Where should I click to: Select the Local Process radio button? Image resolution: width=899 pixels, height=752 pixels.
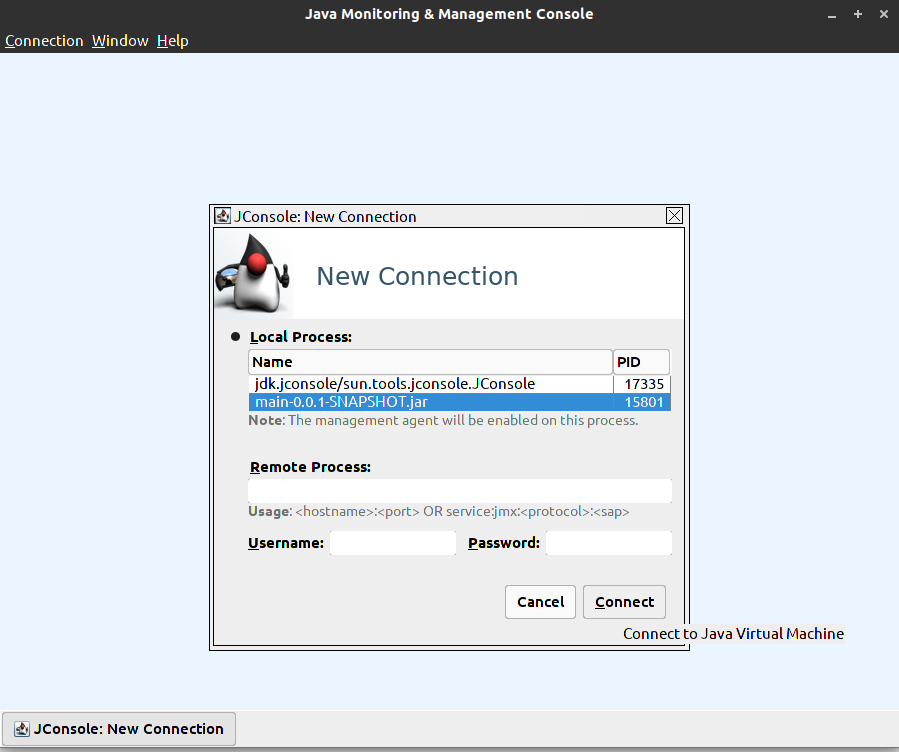tap(235, 336)
